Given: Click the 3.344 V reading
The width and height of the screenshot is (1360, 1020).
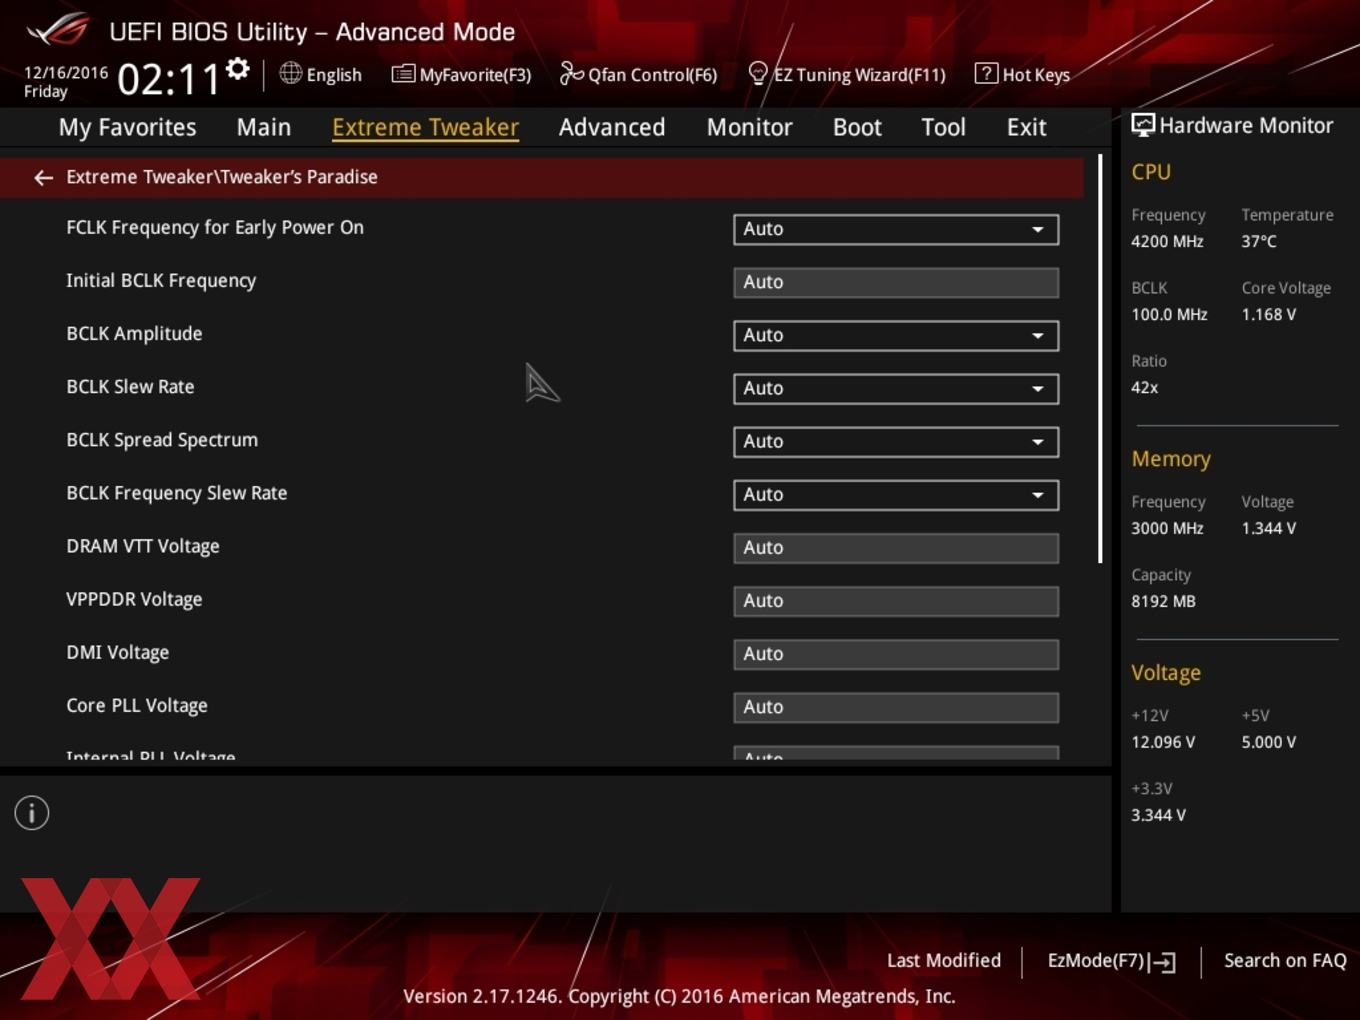Looking at the screenshot, I should (x=1158, y=815).
